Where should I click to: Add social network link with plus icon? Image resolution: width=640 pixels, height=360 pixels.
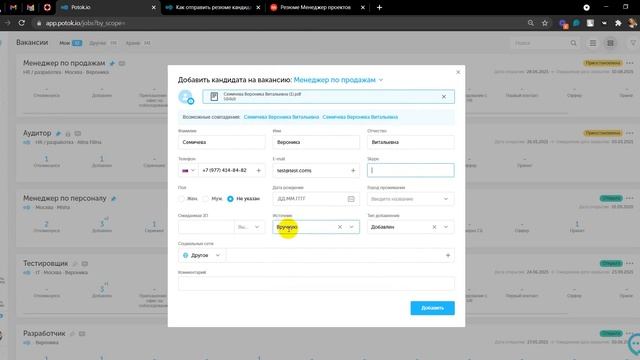point(448,256)
